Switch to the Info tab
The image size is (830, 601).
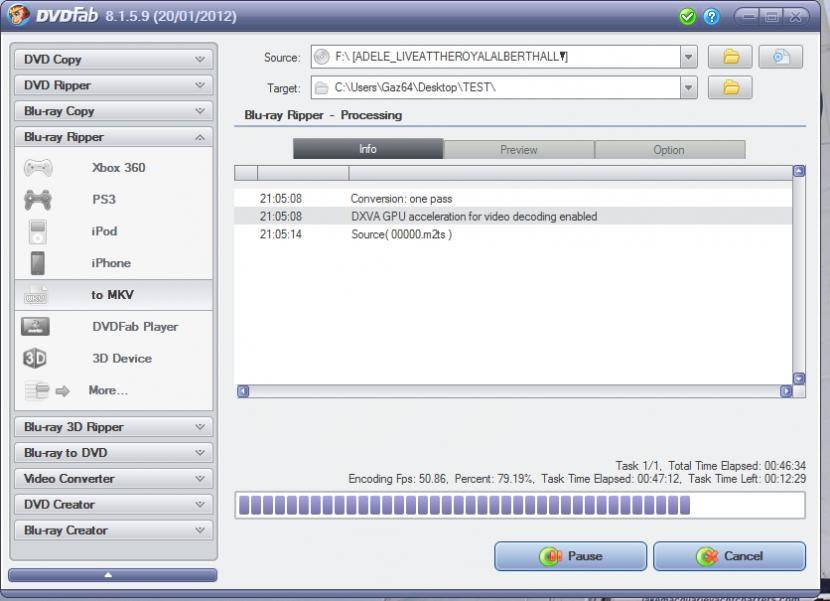point(368,149)
